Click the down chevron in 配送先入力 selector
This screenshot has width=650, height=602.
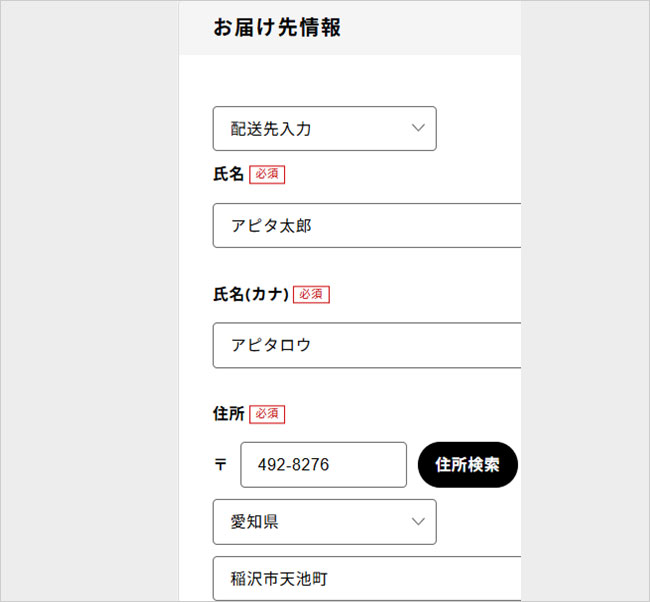pyautogui.click(x=418, y=128)
